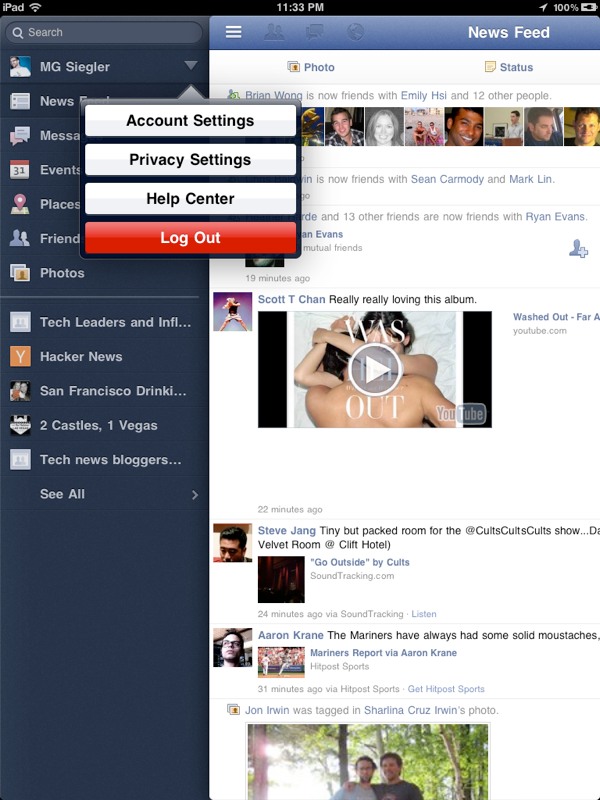Tap the Messages sidebar icon
The width and height of the screenshot is (600, 800).
click(x=20, y=136)
